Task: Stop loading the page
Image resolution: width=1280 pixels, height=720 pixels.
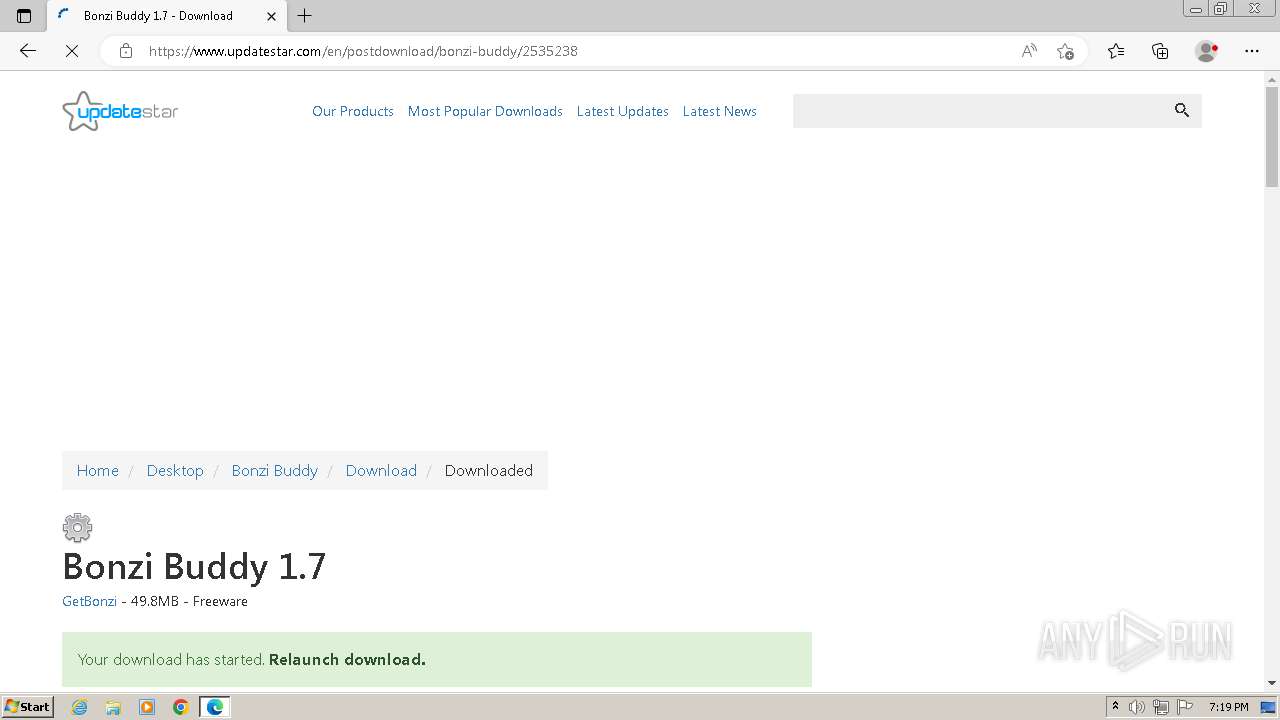Action: (72, 51)
